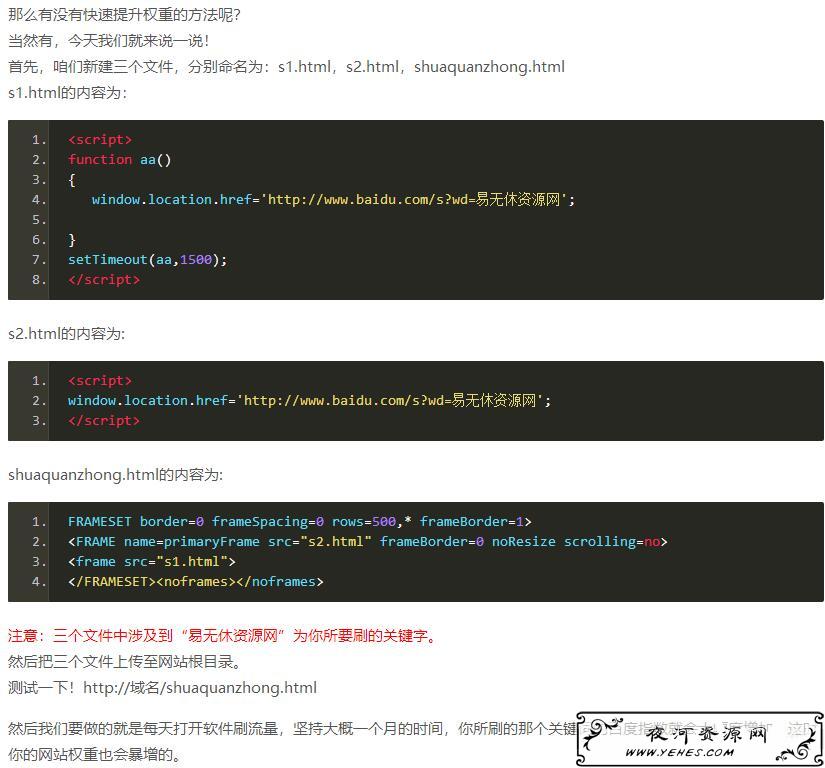Click the last line '你的网站权重也会暴增的。'
Image resolution: width=825 pixels, height=768 pixels.
coord(94,754)
